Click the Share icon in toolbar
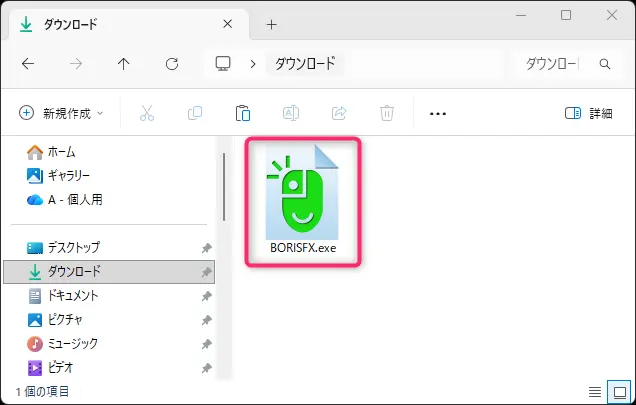This screenshot has height=405, width=636. point(339,113)
